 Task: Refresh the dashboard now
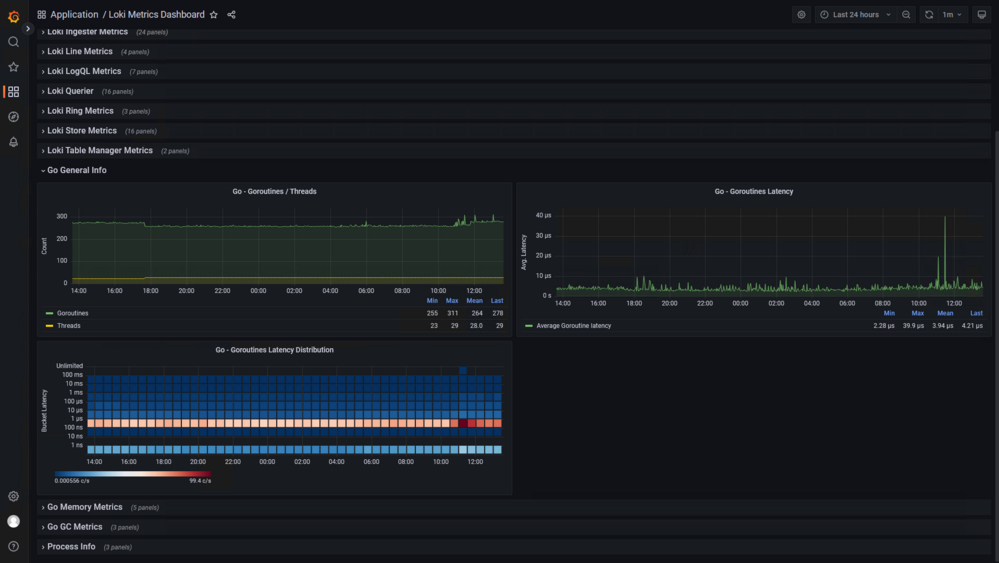(929, 15)
